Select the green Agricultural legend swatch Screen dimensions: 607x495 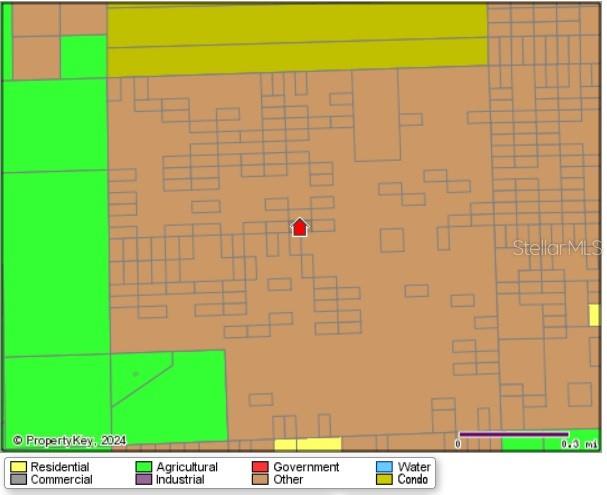[144, 467]
